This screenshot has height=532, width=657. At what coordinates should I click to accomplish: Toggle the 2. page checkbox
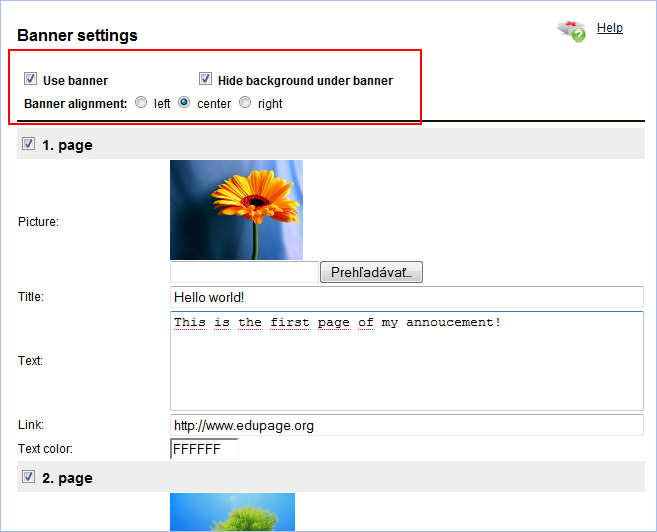(28, 477)
